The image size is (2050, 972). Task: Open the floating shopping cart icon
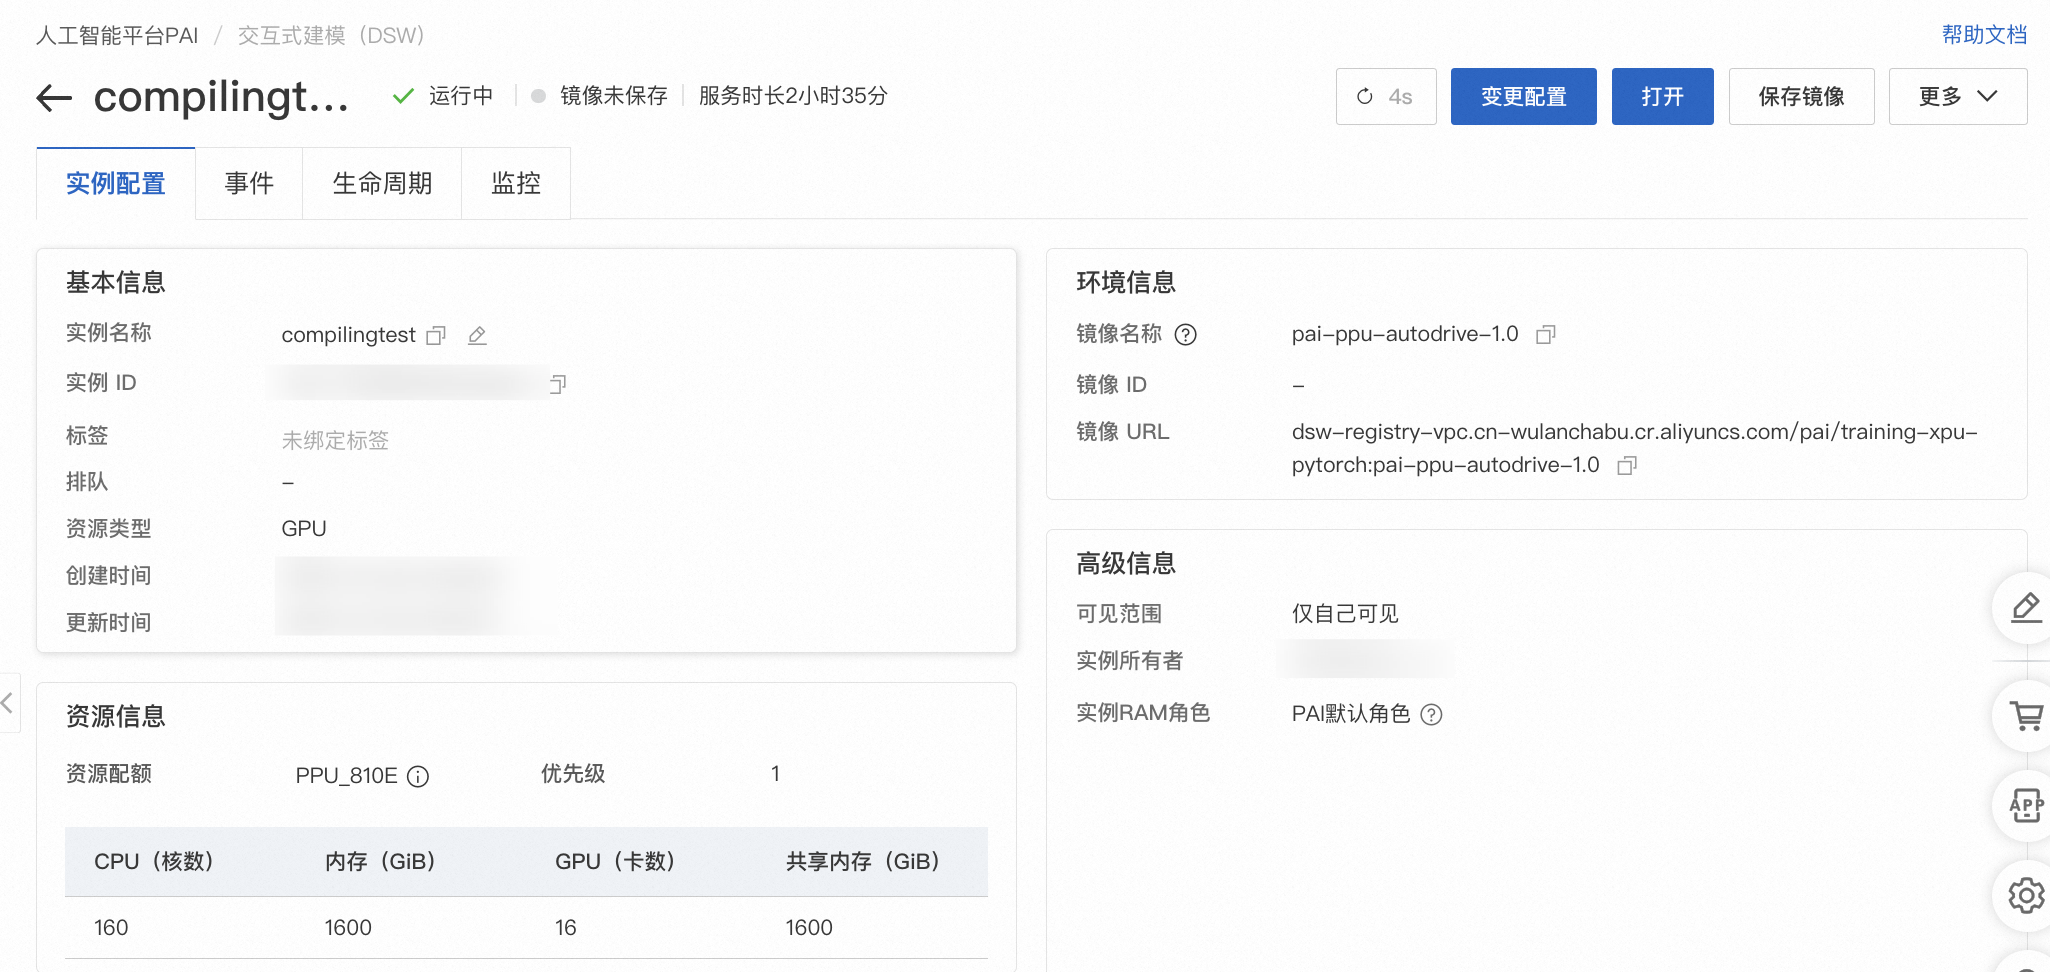pos(2025,715)
